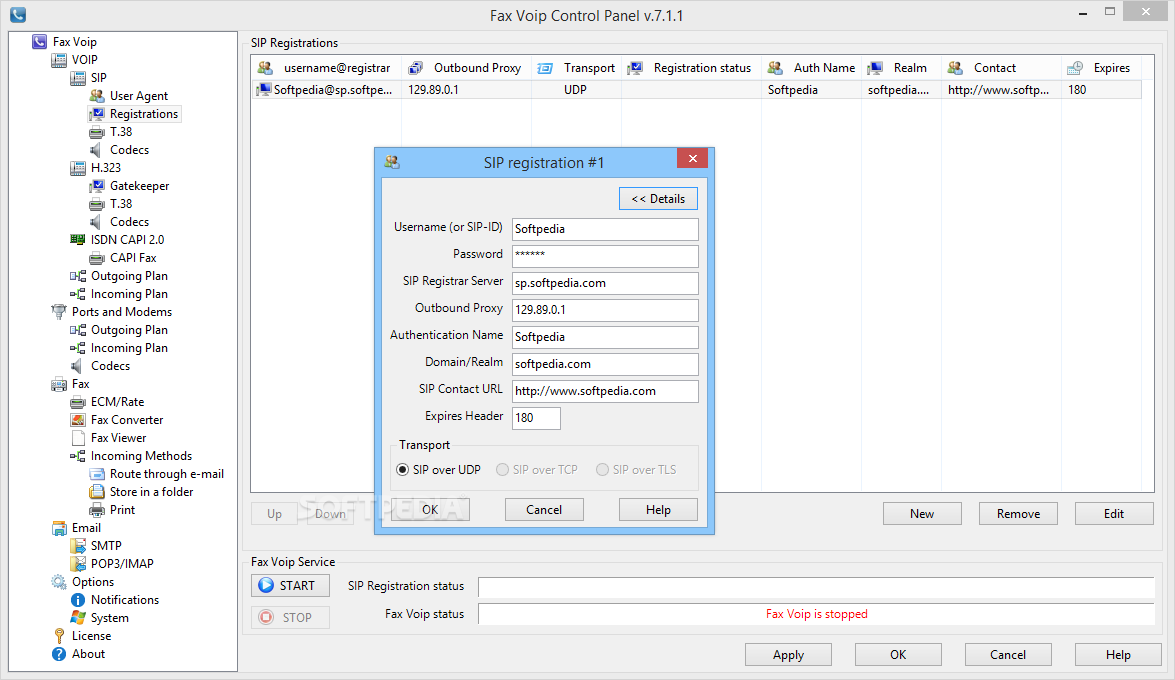This screenshot has width=1175, height=680.
Task: Open Outgoing Plan under VOIP
Action: click(x=129, y=275)
